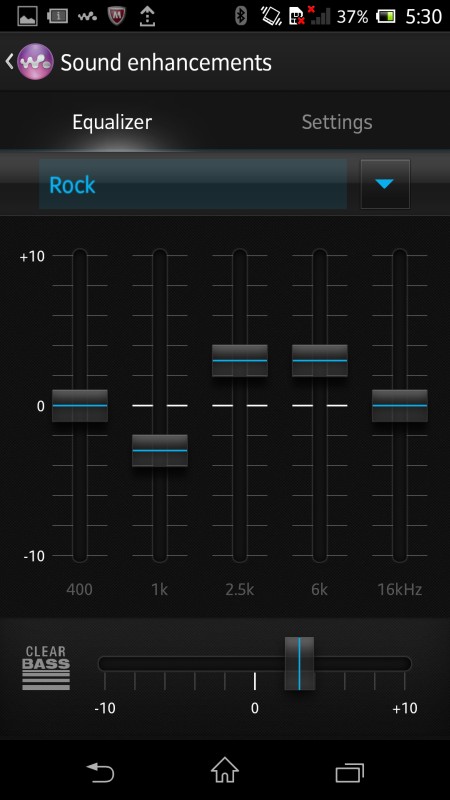Tap the Walkman app icon in header
450x800 pixels.
pyautogui.click(x=35, y=62)
